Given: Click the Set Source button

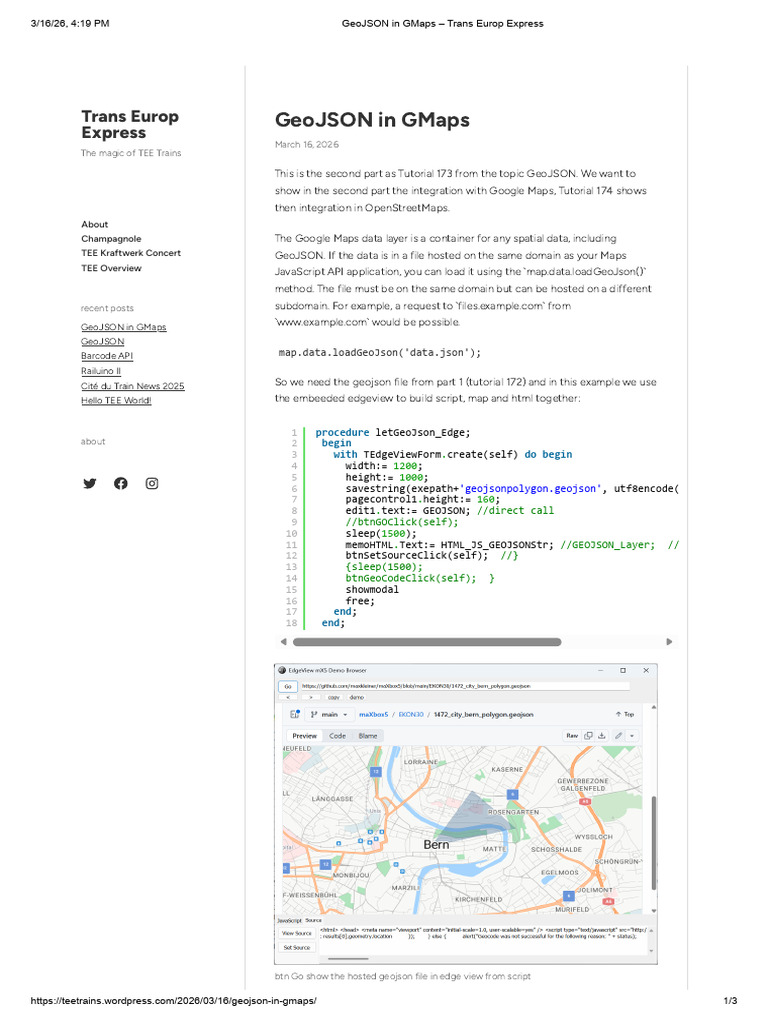Looking at the screenshot, I should click(297, 948).
